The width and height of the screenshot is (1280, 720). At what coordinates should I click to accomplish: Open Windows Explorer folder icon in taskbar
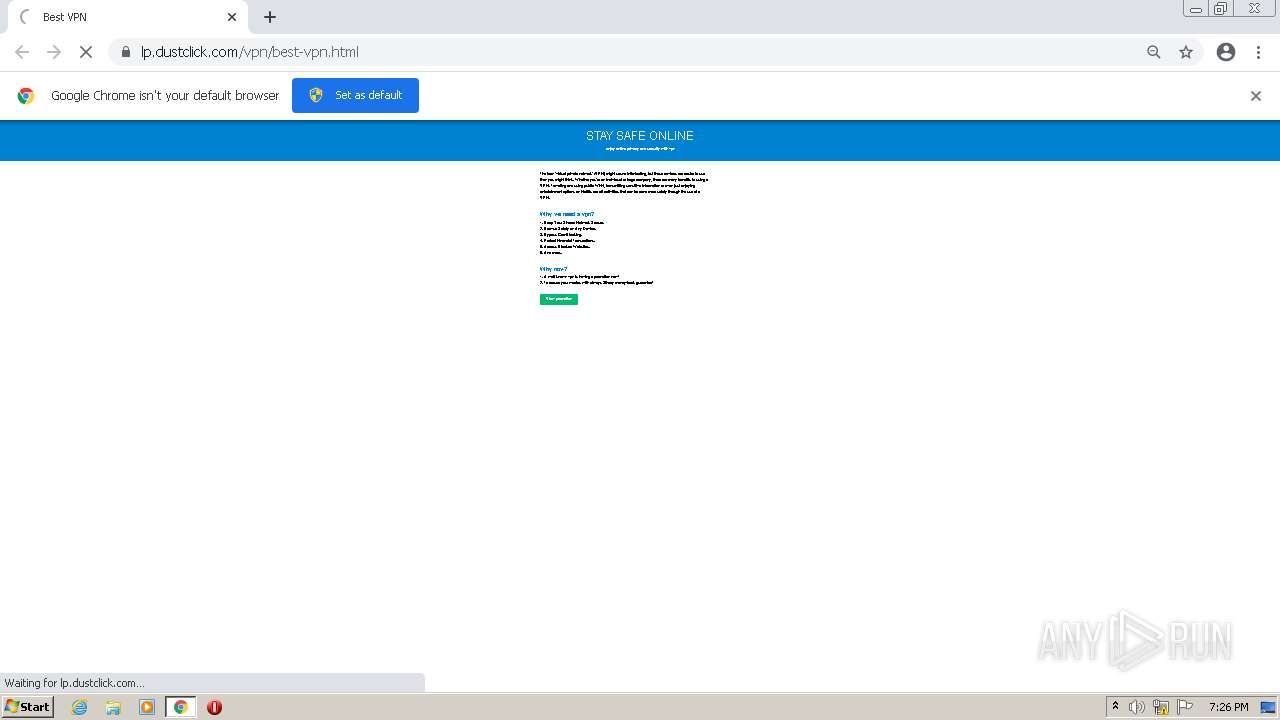click(113, 707)
